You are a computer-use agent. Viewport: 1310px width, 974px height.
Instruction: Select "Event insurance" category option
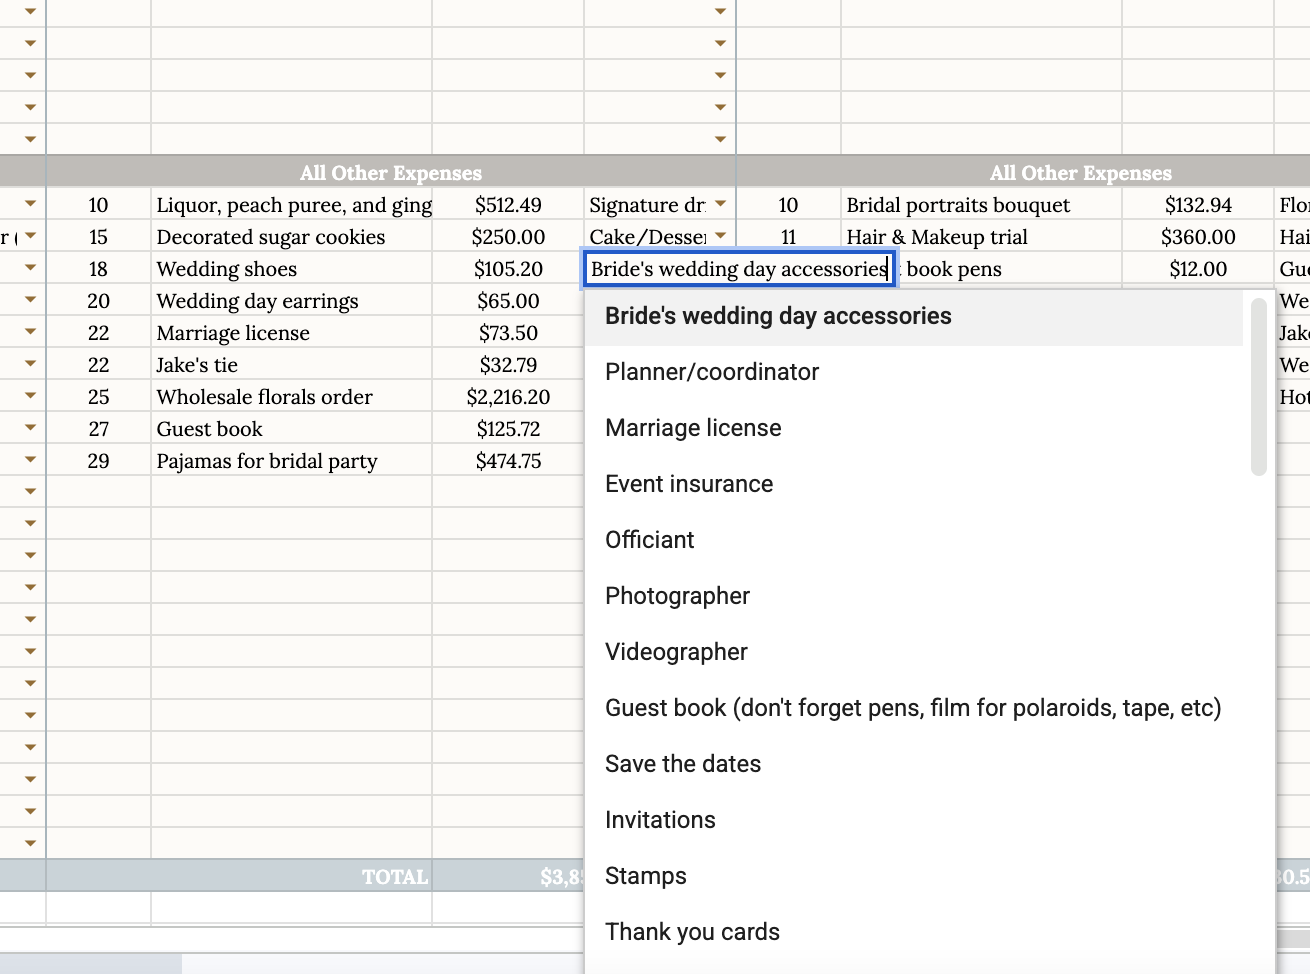point(913,484)
